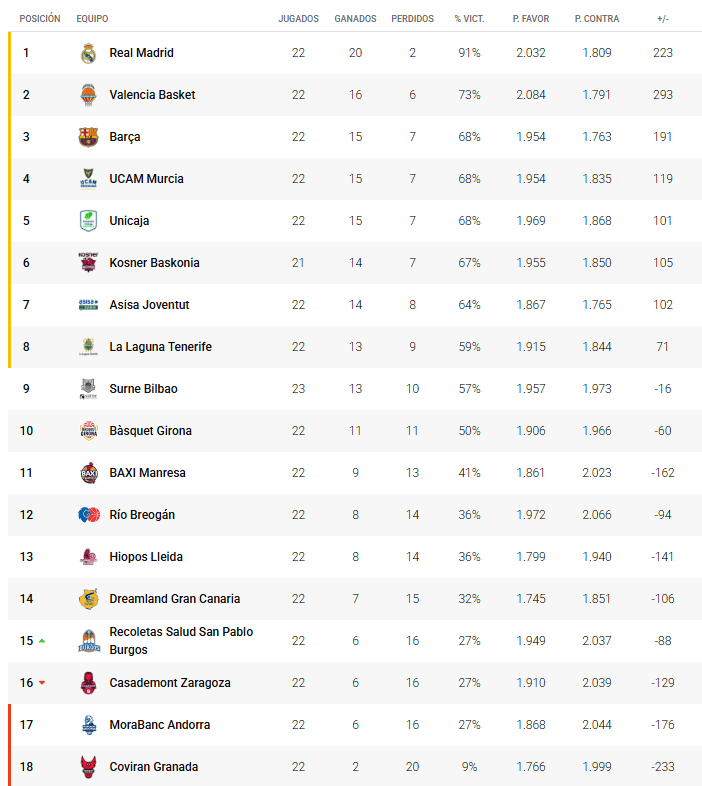The height and width of the screenshot is (786, 702).
Task: Click the Kosner Baskonia logo
Action: 88,263
